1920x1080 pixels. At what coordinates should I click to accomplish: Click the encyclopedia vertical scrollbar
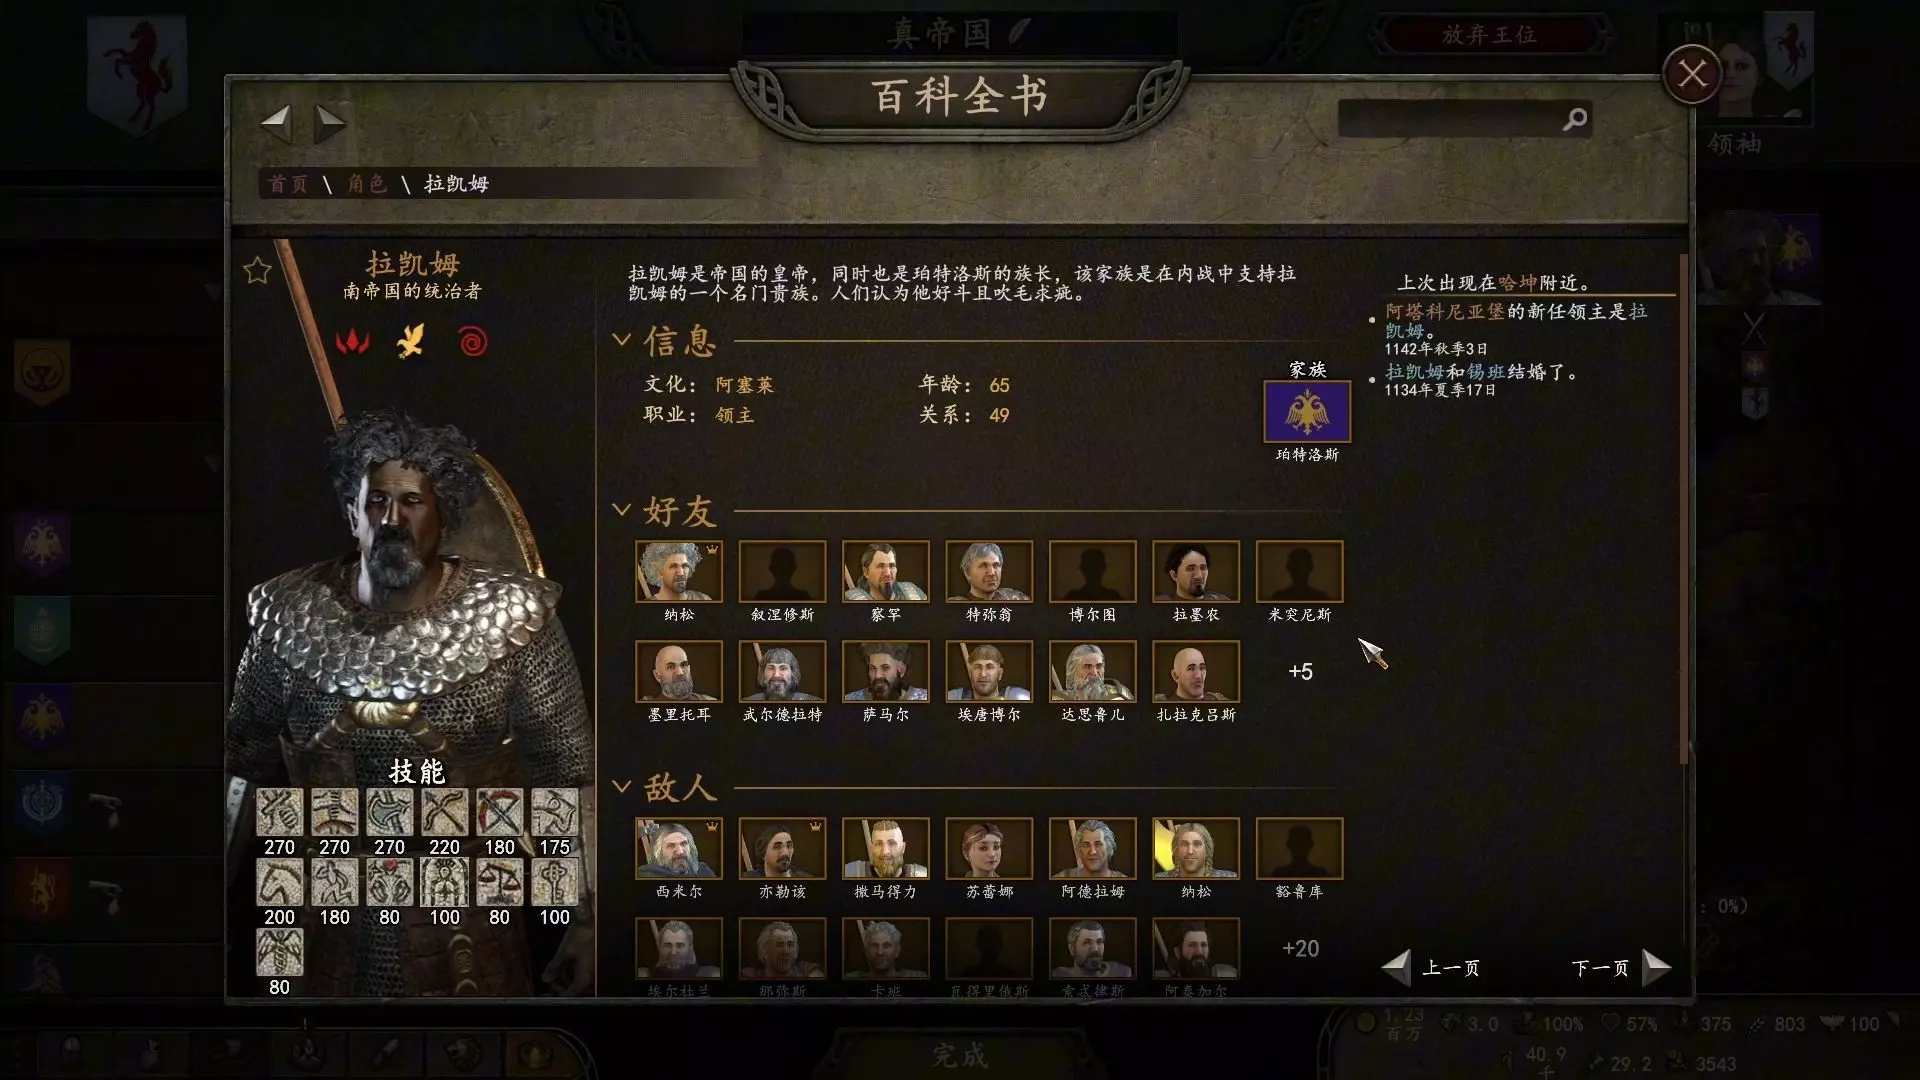[1685, 508]
